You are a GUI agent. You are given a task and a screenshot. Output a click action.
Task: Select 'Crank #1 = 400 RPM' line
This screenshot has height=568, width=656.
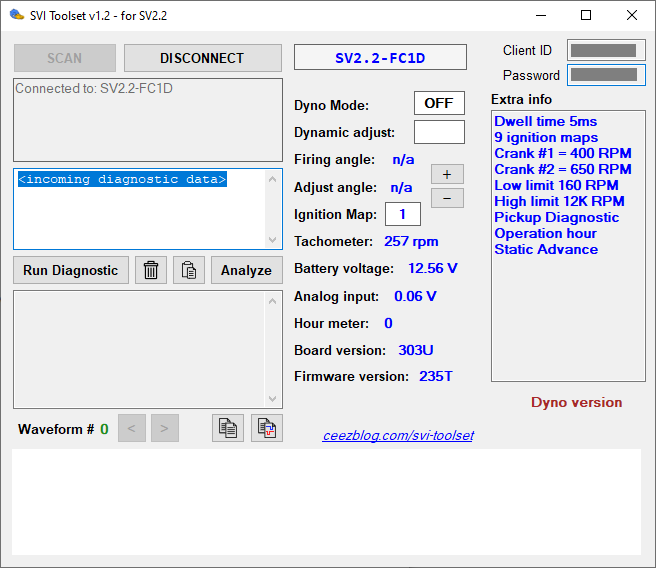563,153
